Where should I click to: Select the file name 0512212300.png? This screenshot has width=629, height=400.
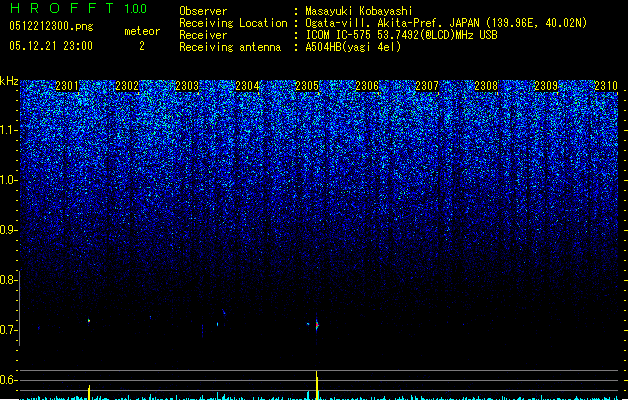[51, 26]
